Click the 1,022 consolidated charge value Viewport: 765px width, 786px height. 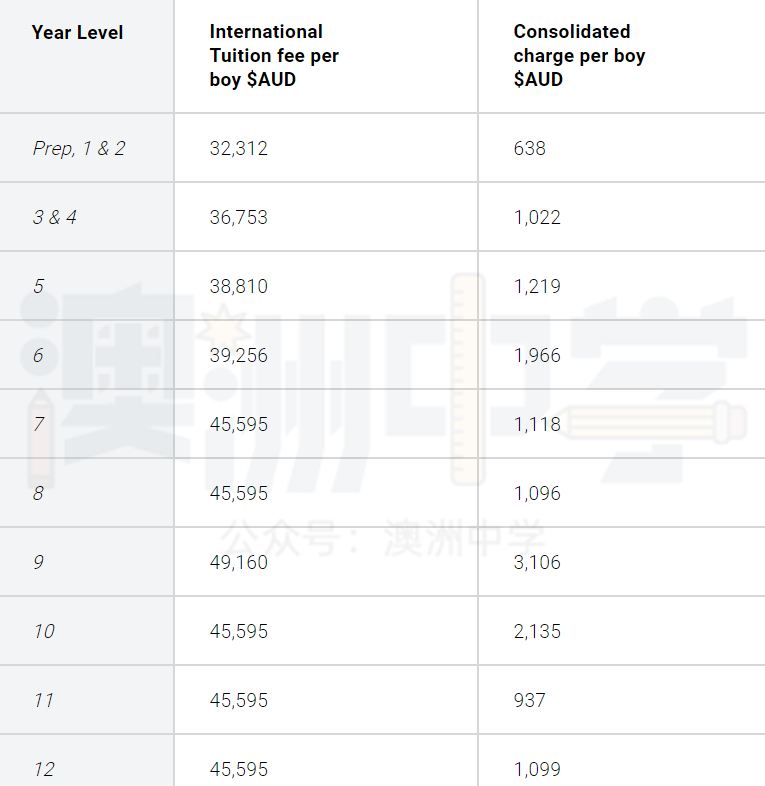537,218
